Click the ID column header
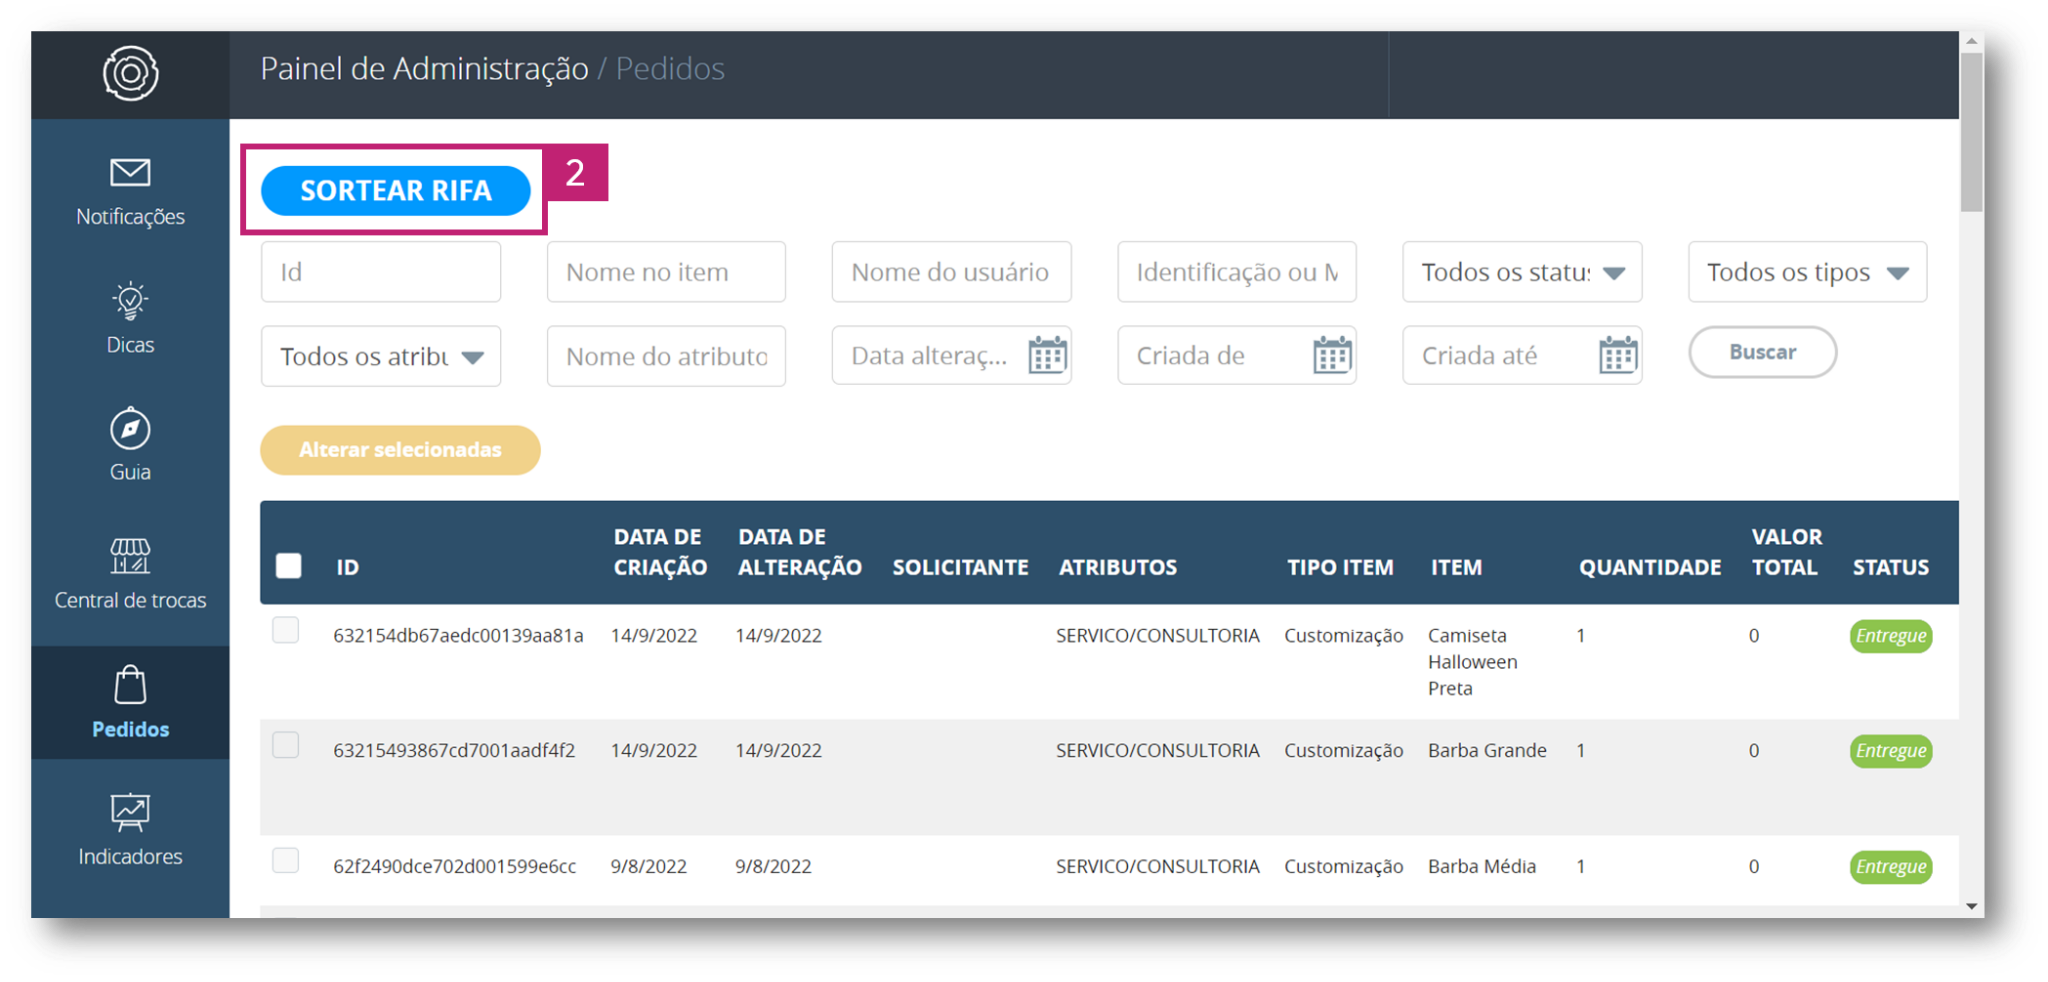The height and width of the screenshot is (982, 2048). [x=347, y=567]
